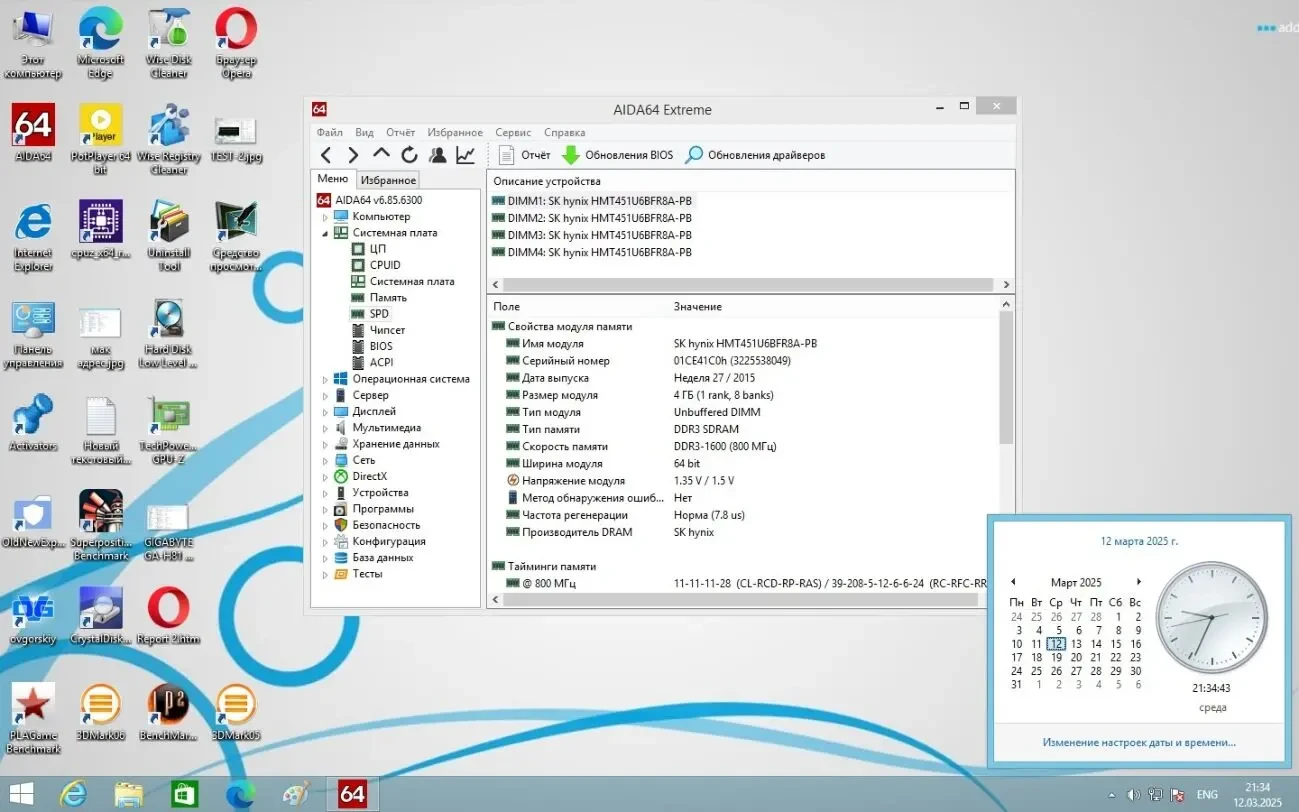Select March 19 on the calendar
This screenshot has height=812, width=1299.
click(1056, 657)
